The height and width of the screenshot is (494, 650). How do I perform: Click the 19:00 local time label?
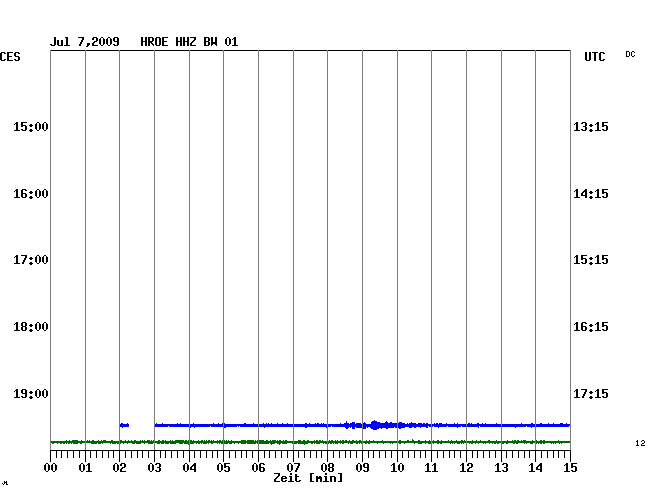[x=31, y=393]
